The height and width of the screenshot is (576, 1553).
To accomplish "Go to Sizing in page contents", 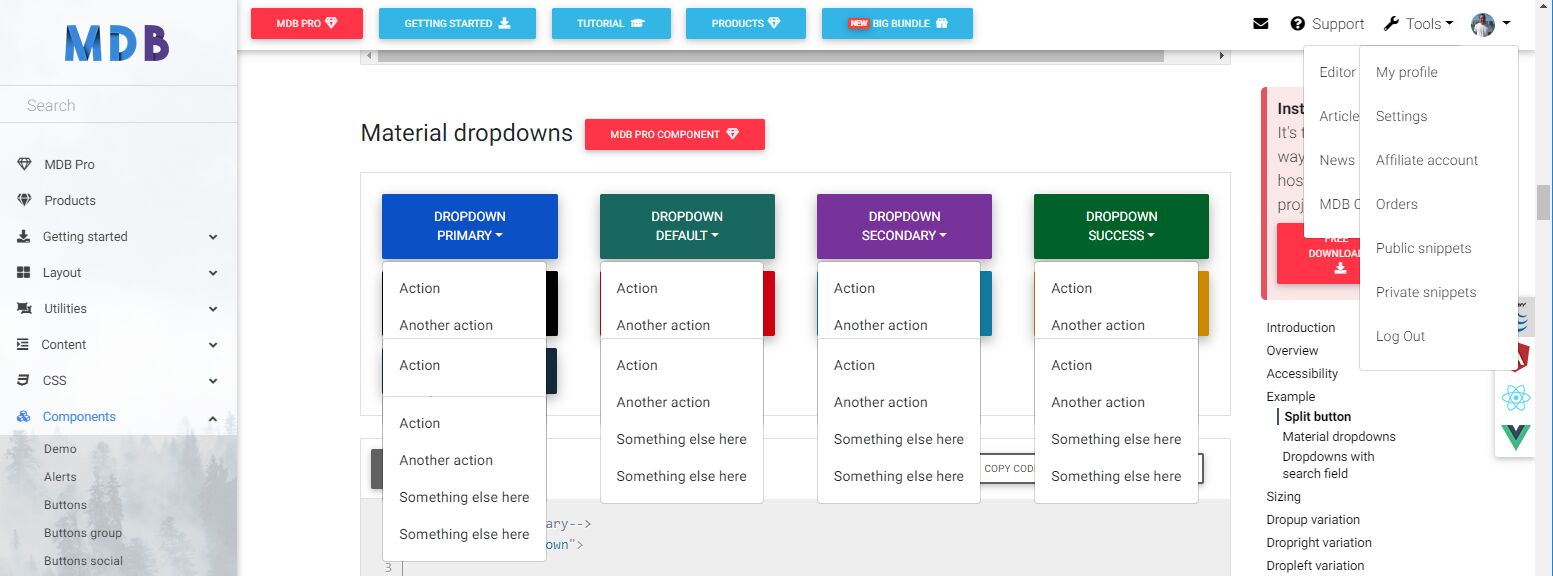I will [x=1283, y=496].
